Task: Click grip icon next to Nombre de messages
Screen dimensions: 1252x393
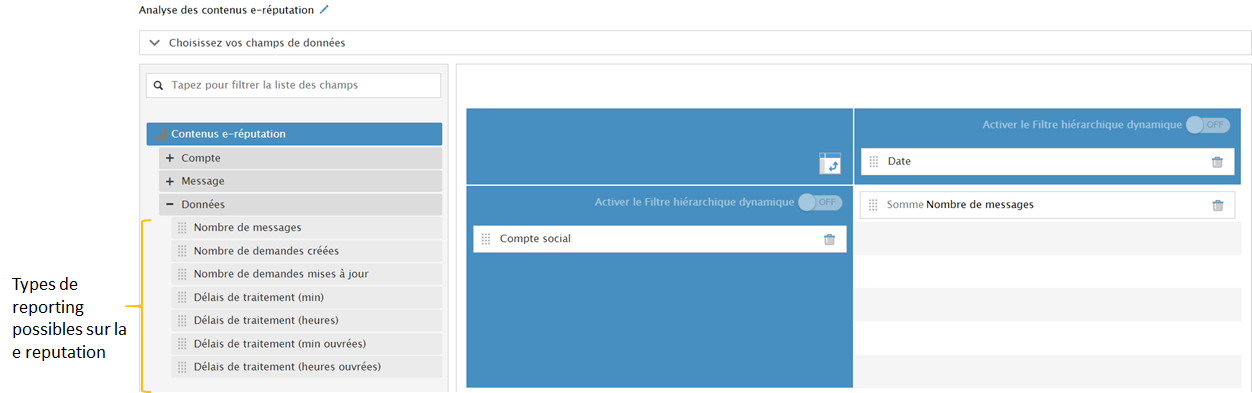Action: pos(182,228)
